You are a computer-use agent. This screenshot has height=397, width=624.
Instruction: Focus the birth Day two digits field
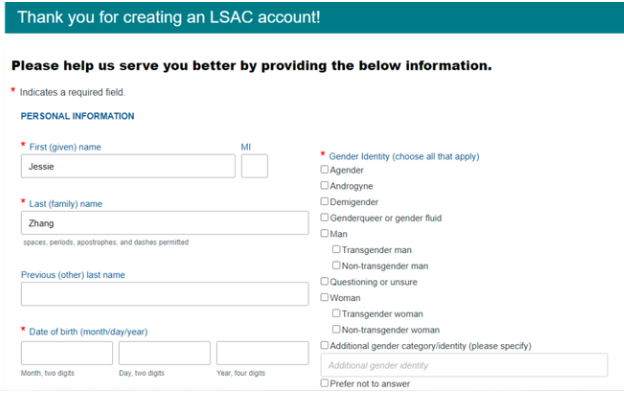coord(164,353)
